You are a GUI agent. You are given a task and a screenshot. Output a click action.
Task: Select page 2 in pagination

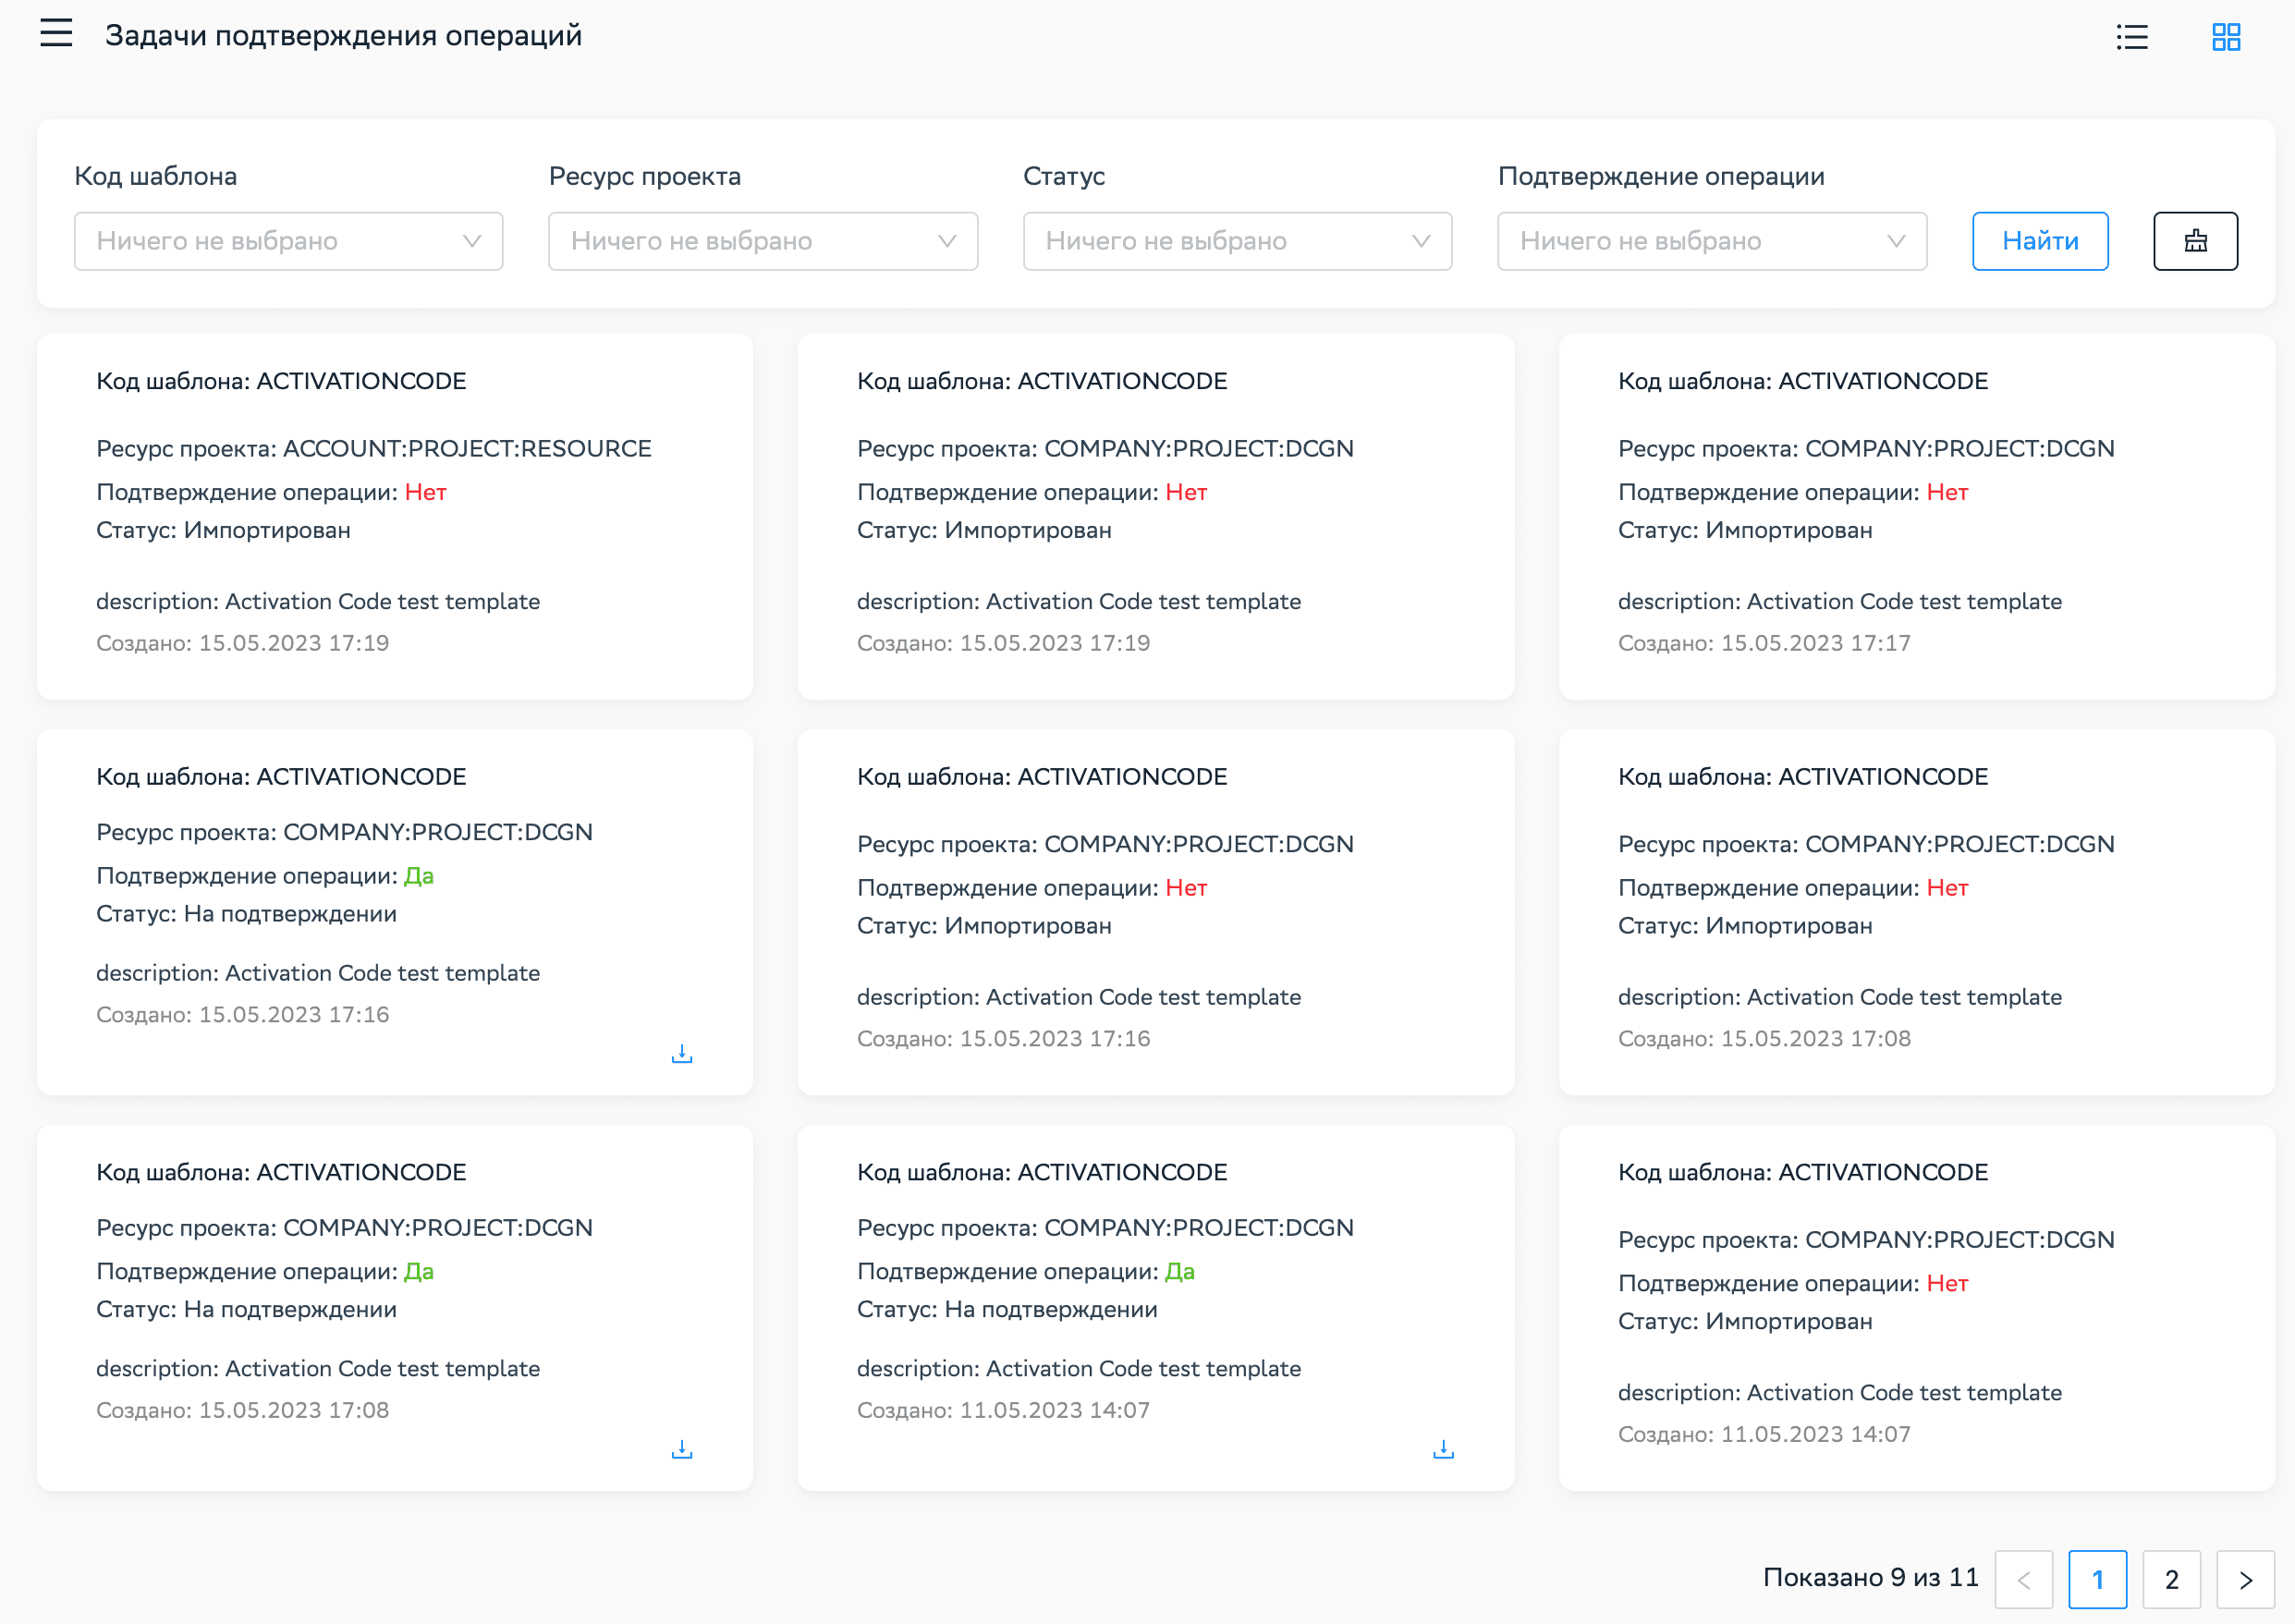pyautogui.click(x=2170, y=1579)
